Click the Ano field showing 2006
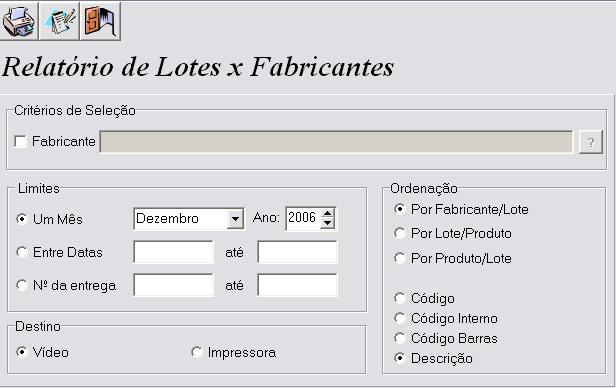 pyautogui.click(x=302, y=218)
